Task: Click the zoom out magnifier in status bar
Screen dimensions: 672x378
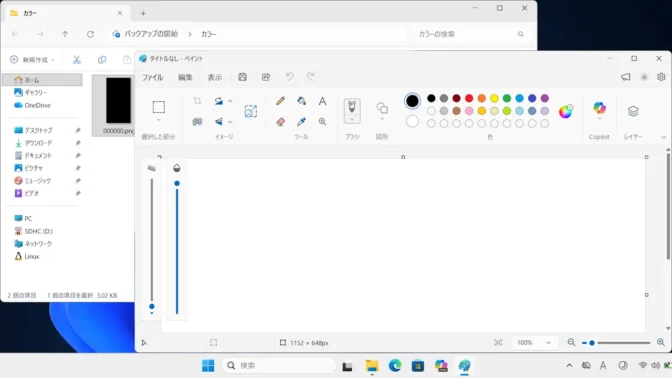Action: pyautogui.click(x=571, y=342)
